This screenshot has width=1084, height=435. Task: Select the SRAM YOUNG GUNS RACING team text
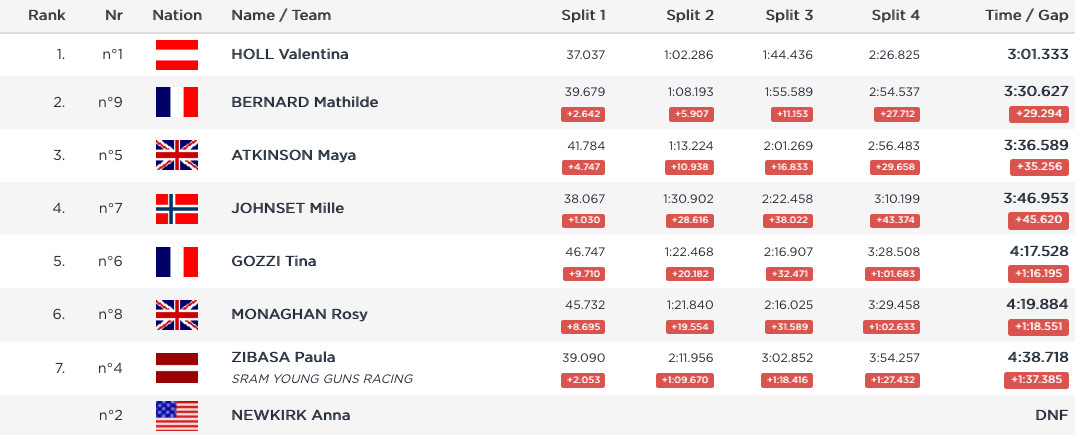[322, 378]
